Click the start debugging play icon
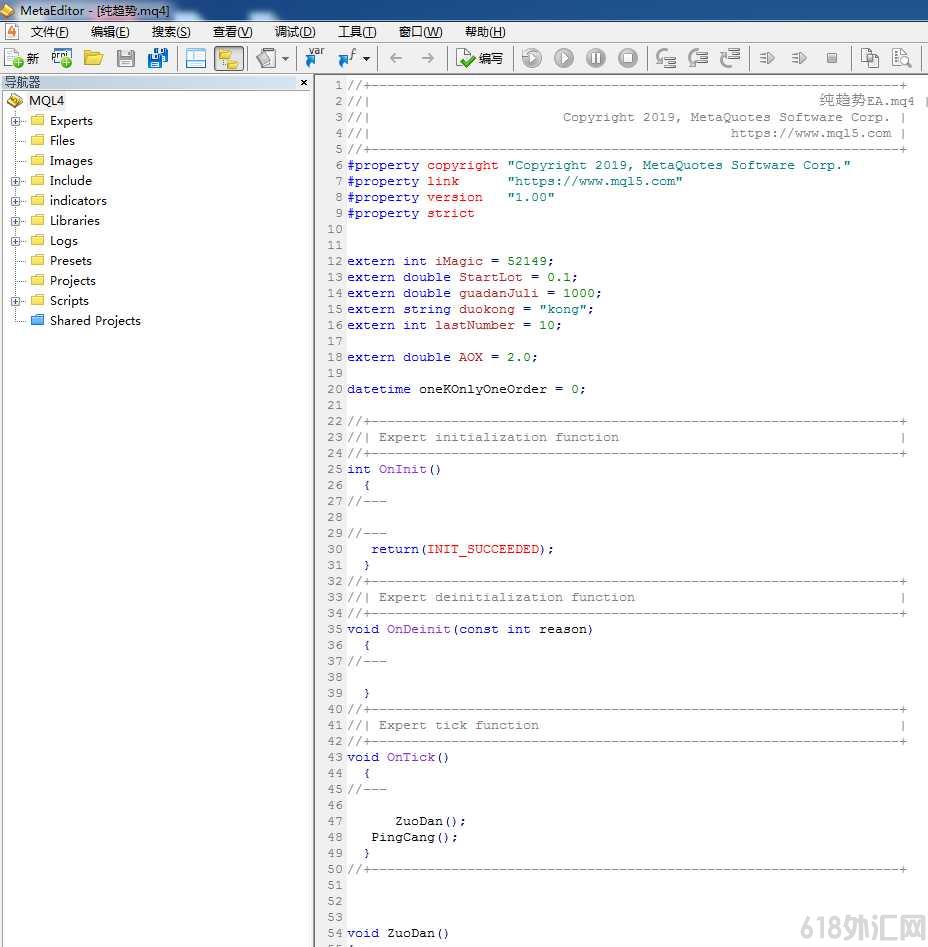This screenshot has height=947, width=928. click(x=563, y=58)
